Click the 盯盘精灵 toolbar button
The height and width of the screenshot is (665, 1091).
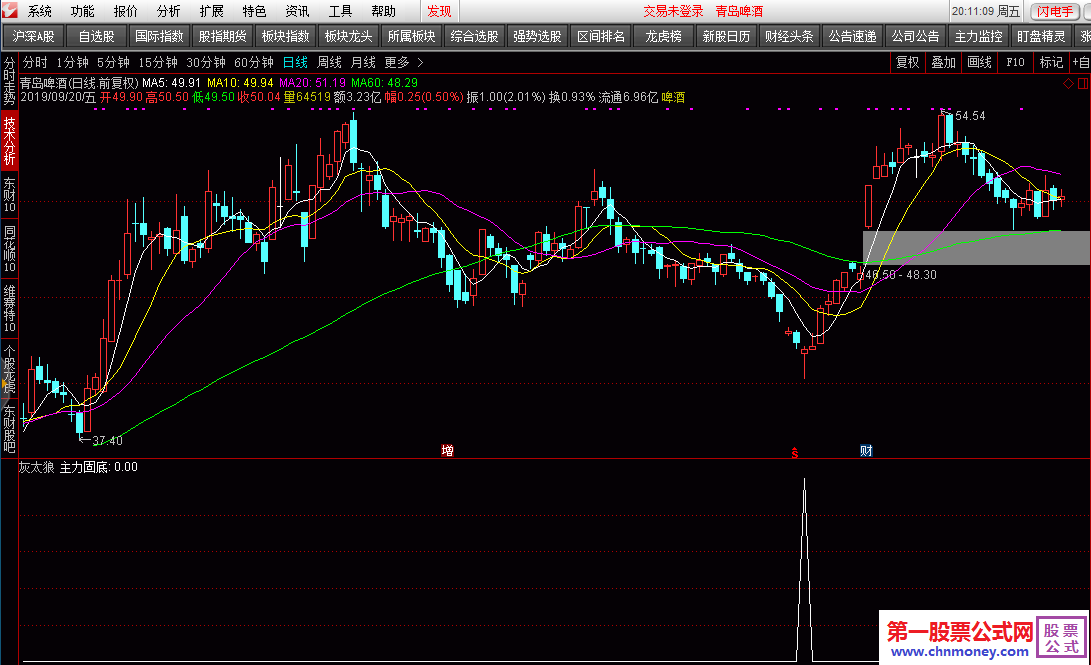pos(1041,36)
